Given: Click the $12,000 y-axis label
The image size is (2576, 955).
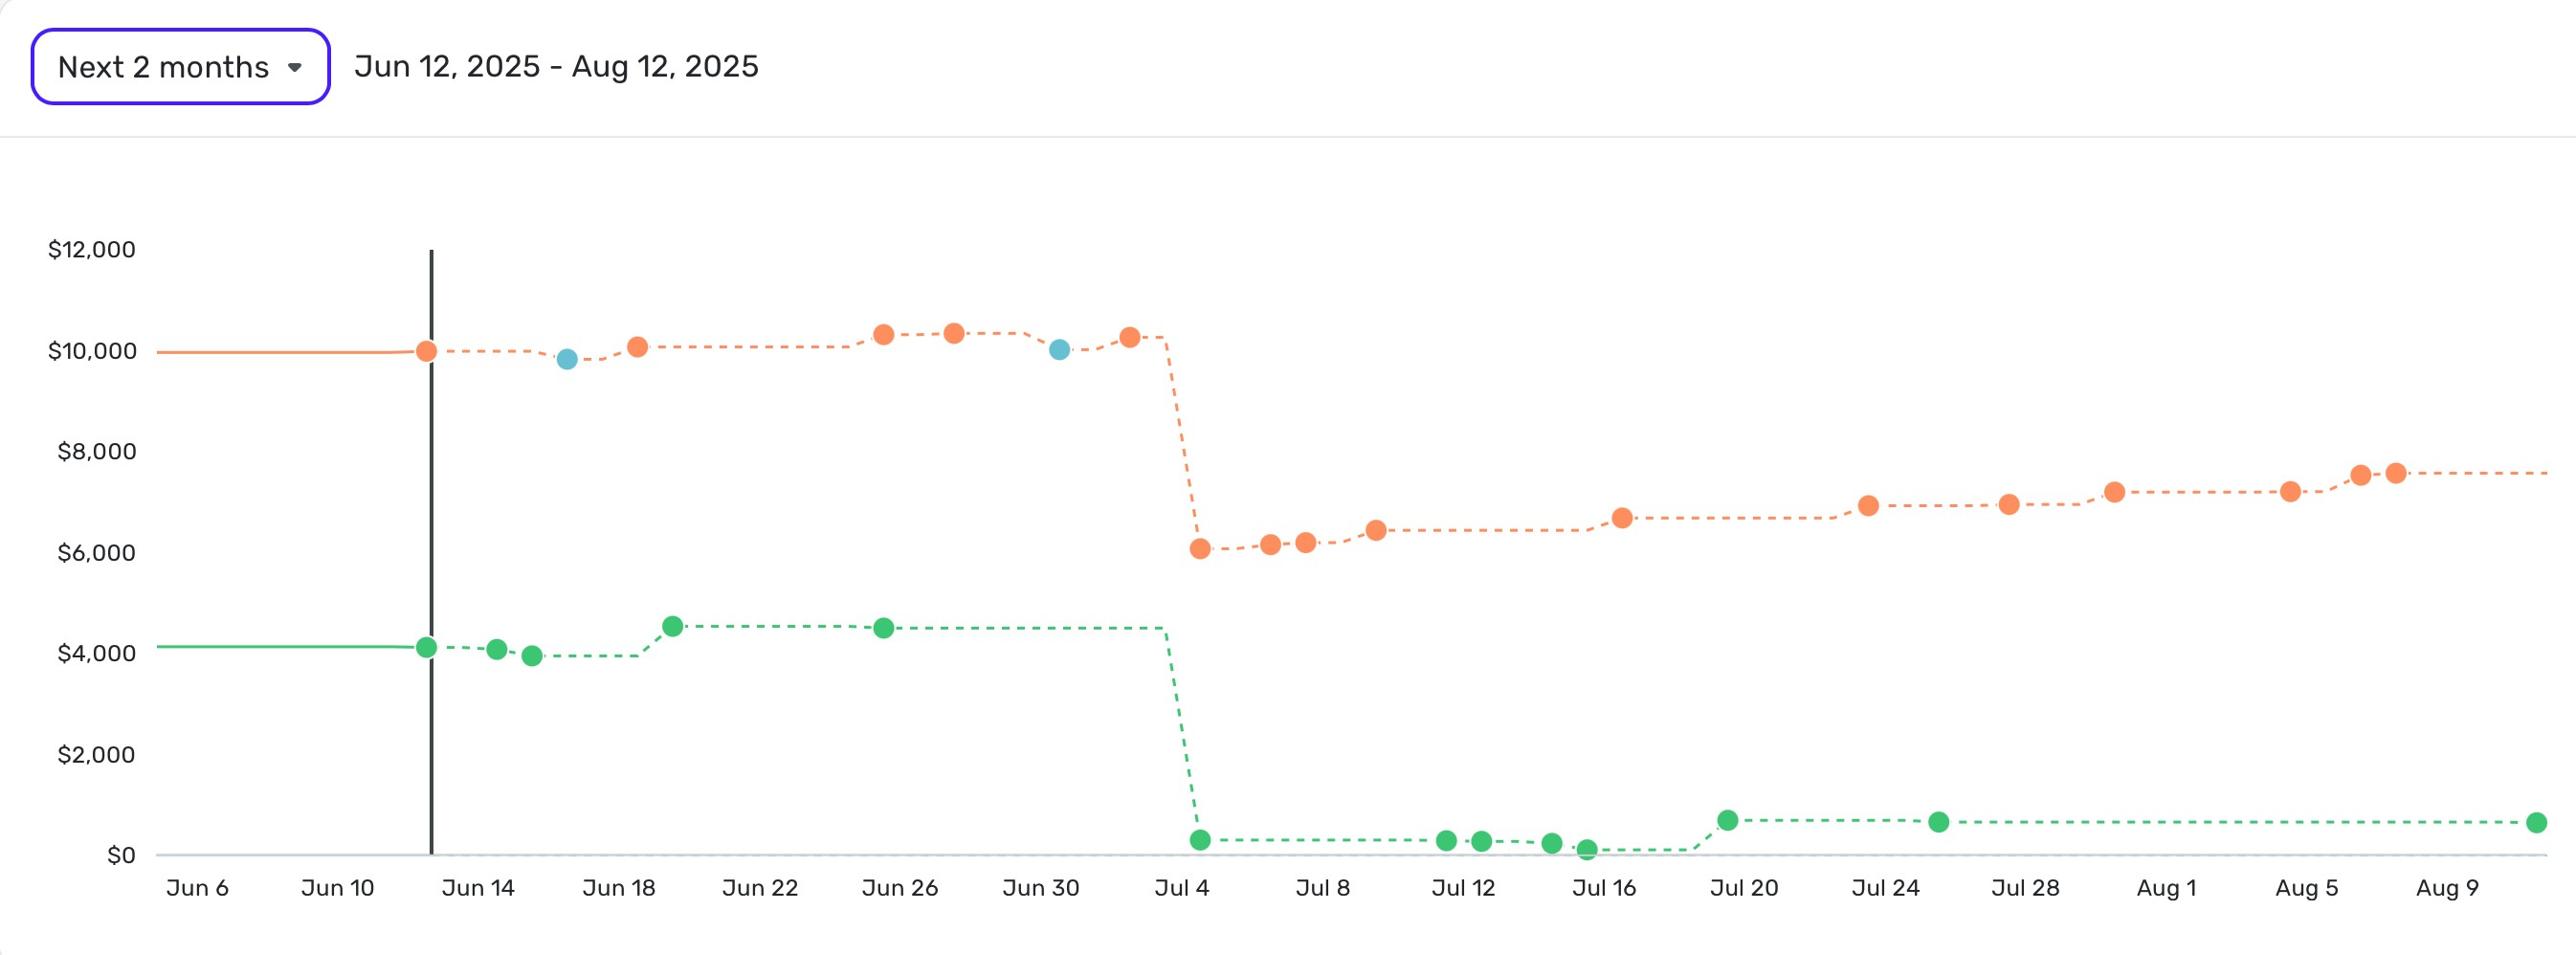Looking at the screenshot, I should point(90,249).
